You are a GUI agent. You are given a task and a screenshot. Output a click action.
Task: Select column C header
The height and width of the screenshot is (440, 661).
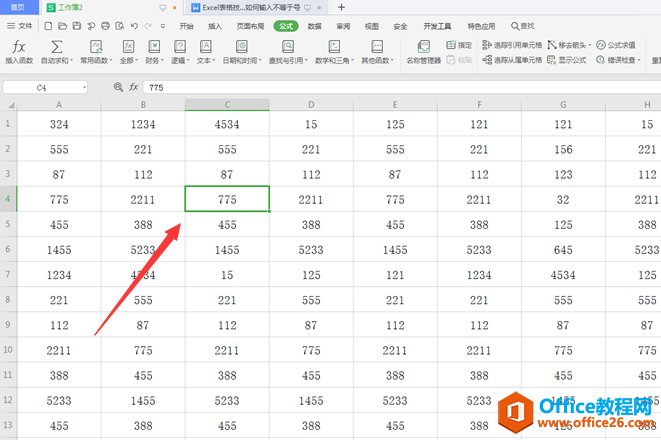click(227, 105)
